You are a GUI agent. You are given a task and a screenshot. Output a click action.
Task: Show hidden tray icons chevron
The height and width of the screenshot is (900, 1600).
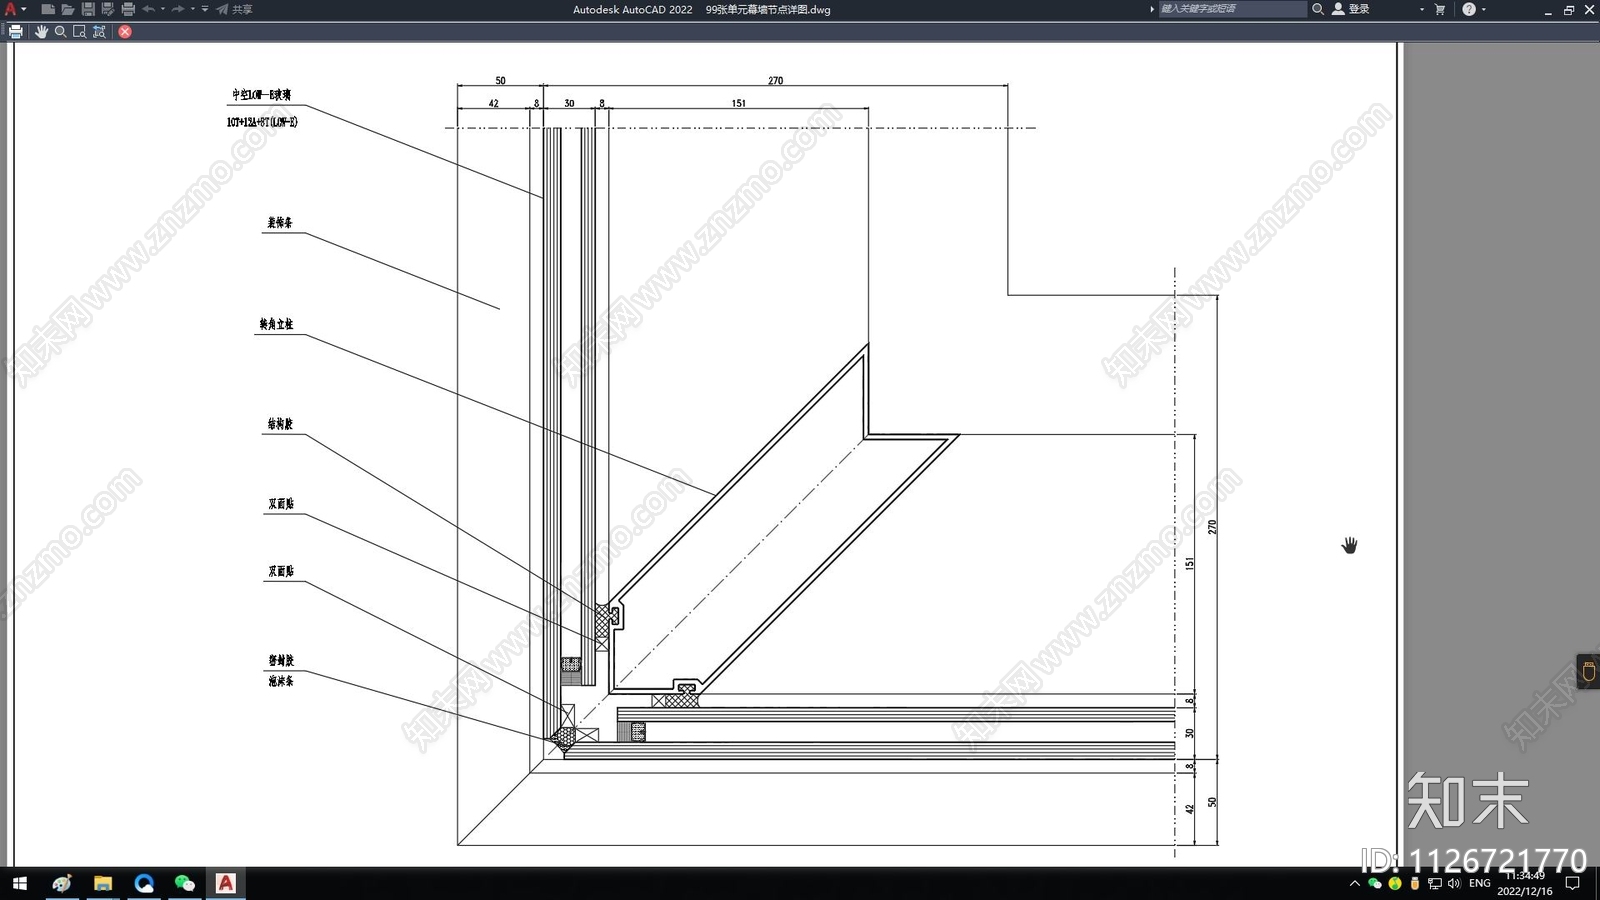click(x=1355, y=883)
